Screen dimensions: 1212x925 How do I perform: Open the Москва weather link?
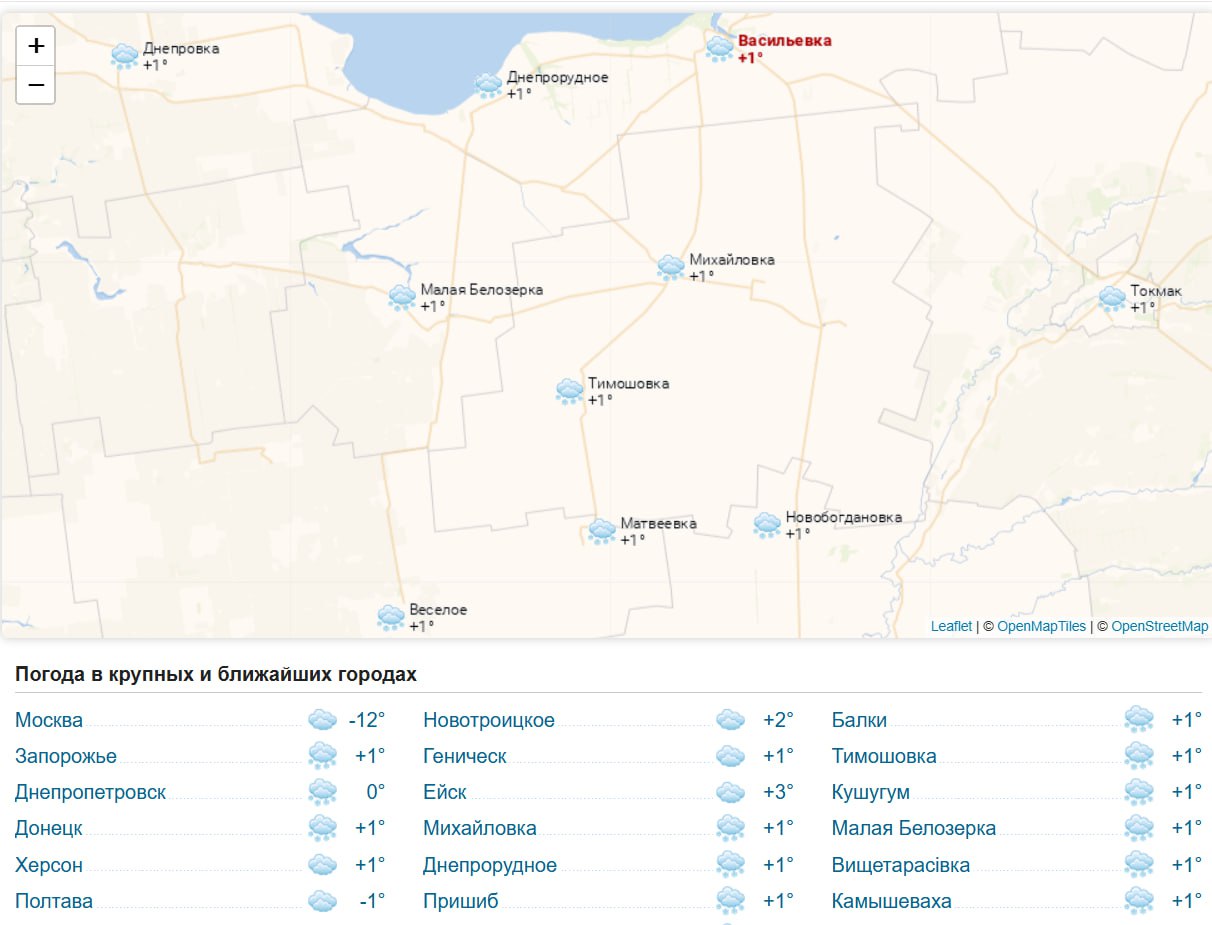coord(49,720)
